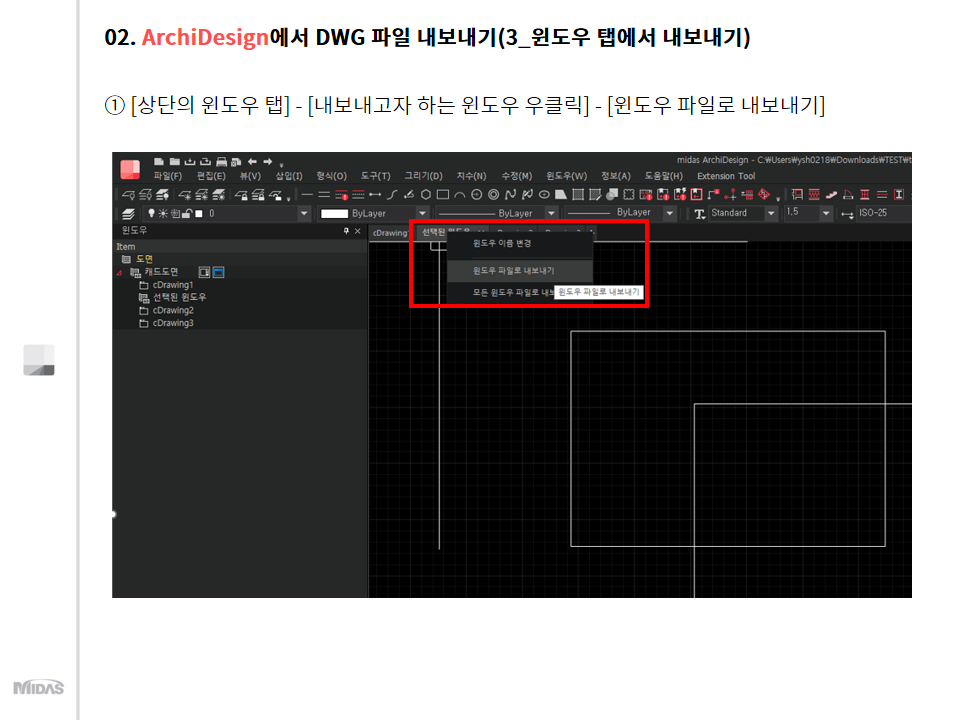Screen dimensions: 960x720
Task: Open the 1.5 text height dropdown
Action: pyautogui.click(x=826, y=213)
